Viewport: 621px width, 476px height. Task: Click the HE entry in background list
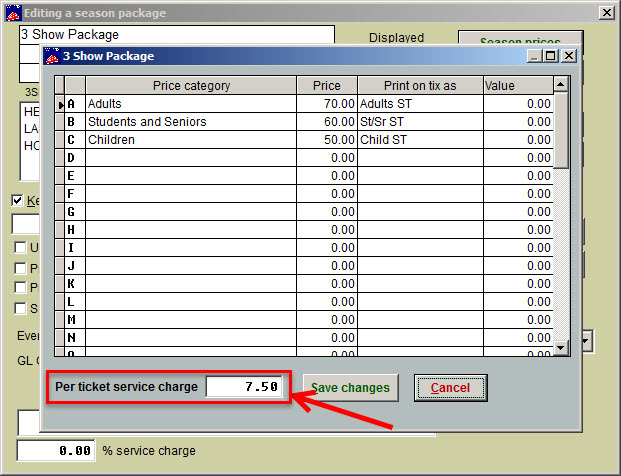point(31,112)
